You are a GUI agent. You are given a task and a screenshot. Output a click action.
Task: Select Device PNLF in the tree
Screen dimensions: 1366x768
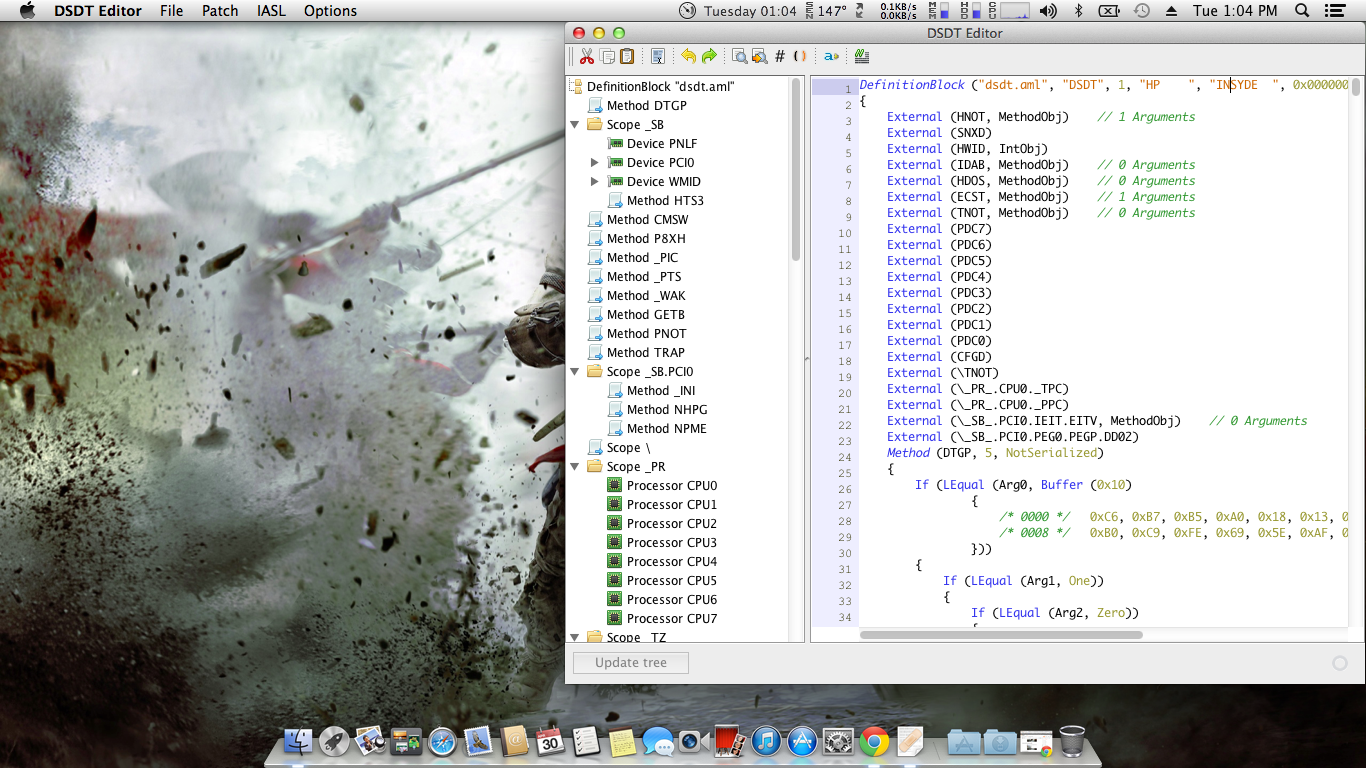(x=662, y=143)
